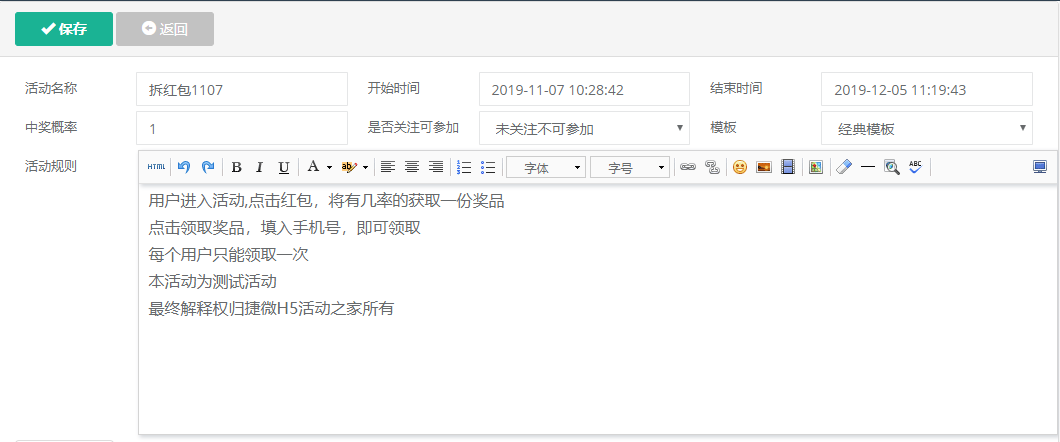
Task: Open the 字号 font size dropdown
Action: coord(629,168)
